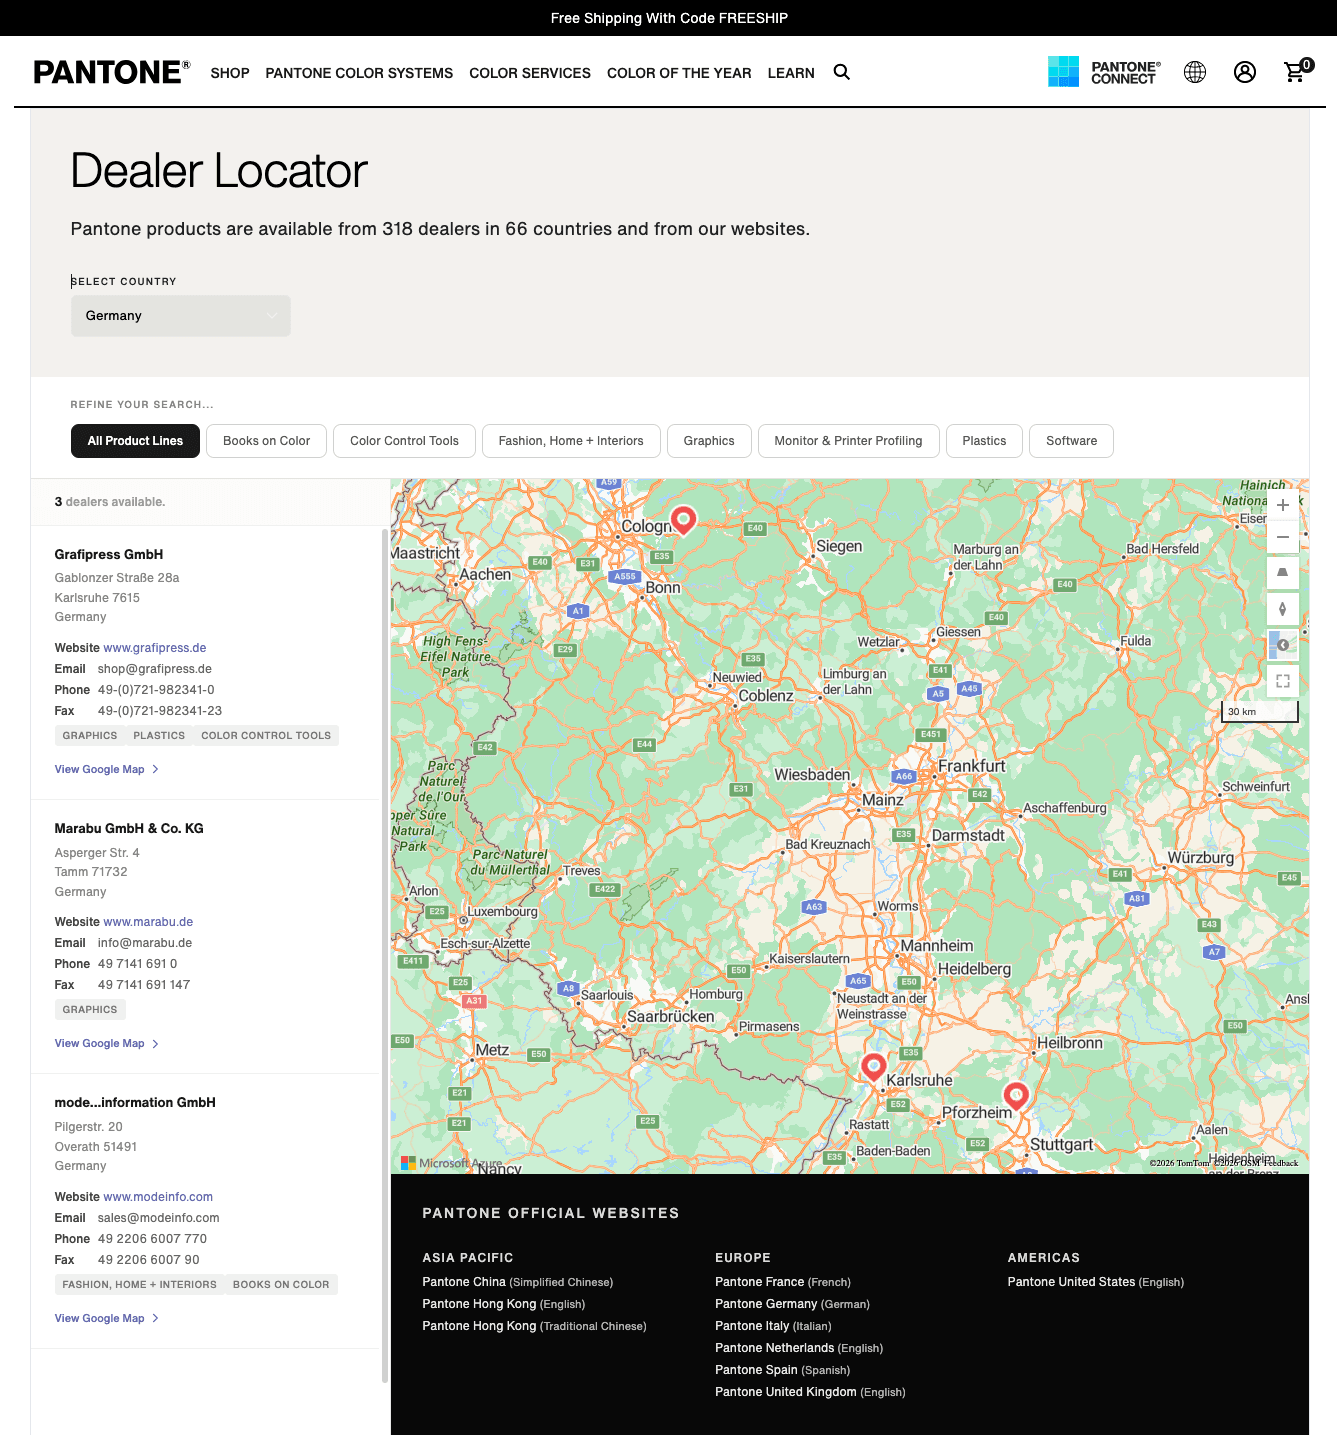Open the Pantone France official website
Viewport: 1337px width, 1435px height.
tap(759, 1281)
